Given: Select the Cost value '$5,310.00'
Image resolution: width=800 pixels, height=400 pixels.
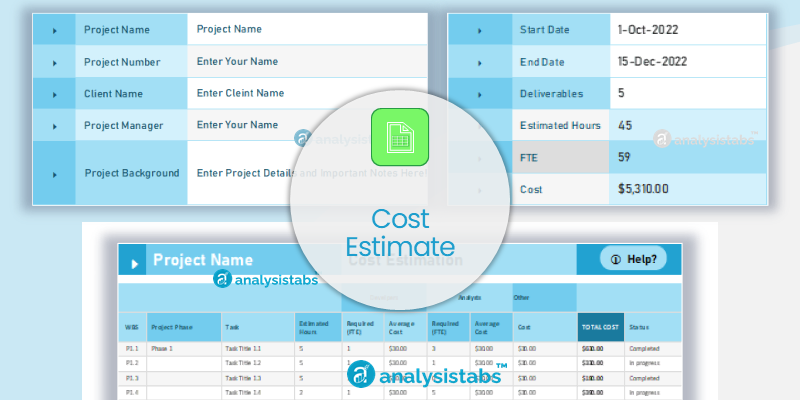Looking at the screenshot, I should click(688, 189).
